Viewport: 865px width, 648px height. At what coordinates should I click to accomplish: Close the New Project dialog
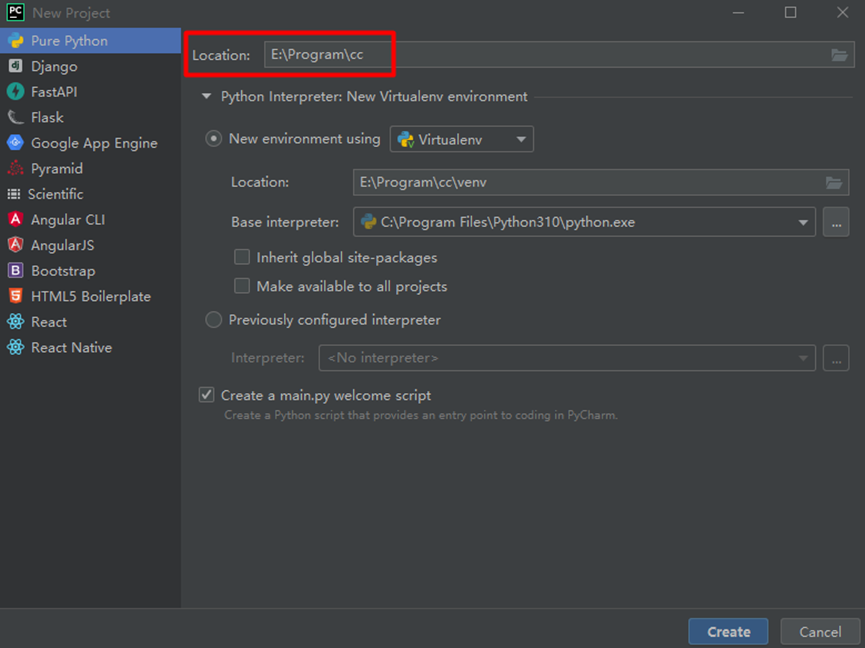pos(842,12)
